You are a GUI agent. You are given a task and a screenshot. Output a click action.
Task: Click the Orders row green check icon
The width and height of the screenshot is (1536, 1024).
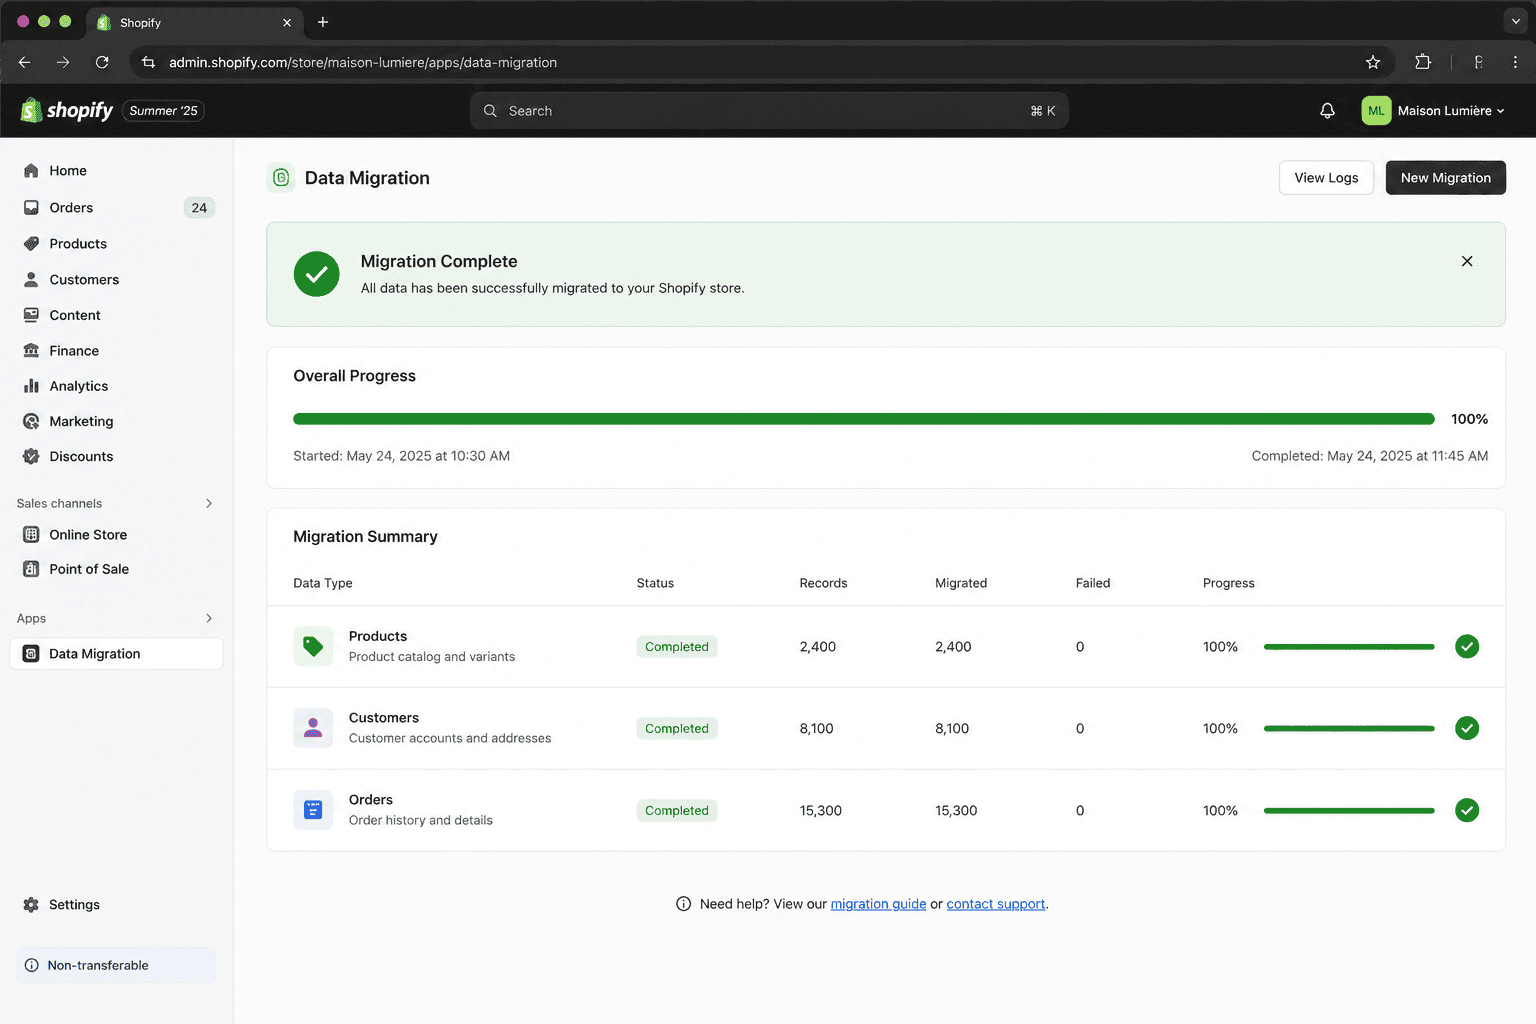1467,811
